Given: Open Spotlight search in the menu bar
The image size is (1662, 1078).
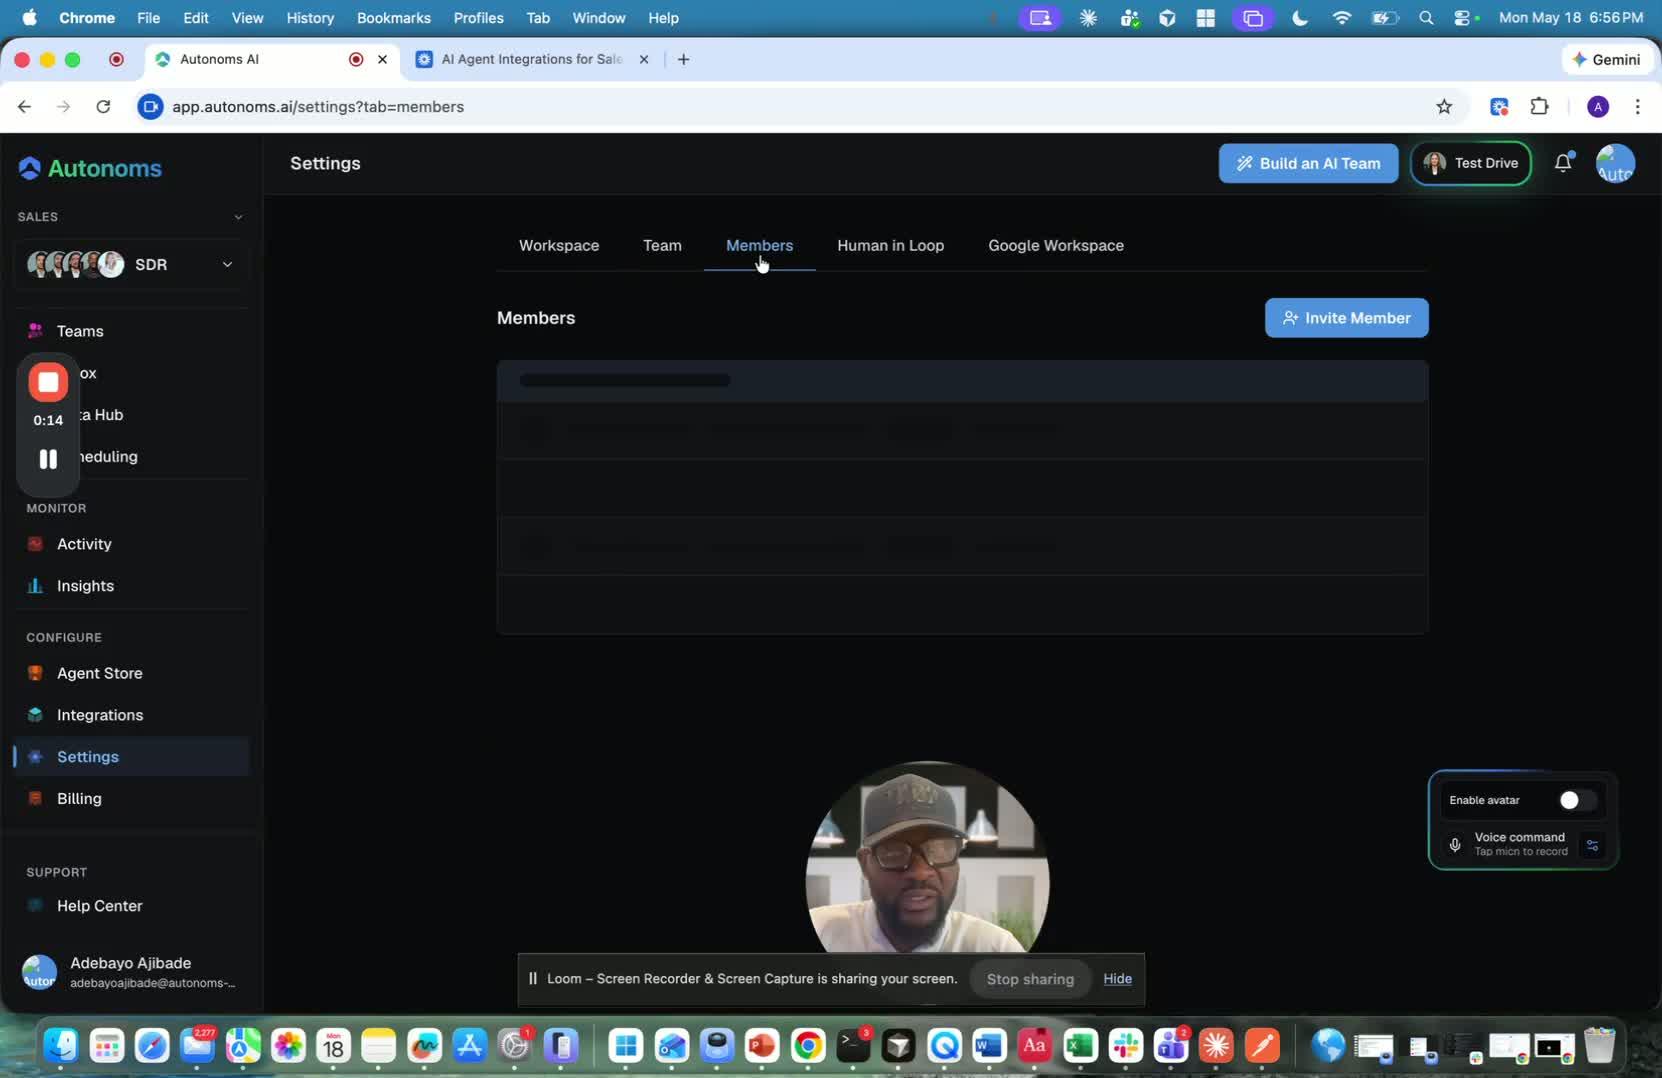Looking at the screenshot, I should tap(1426, 18).
